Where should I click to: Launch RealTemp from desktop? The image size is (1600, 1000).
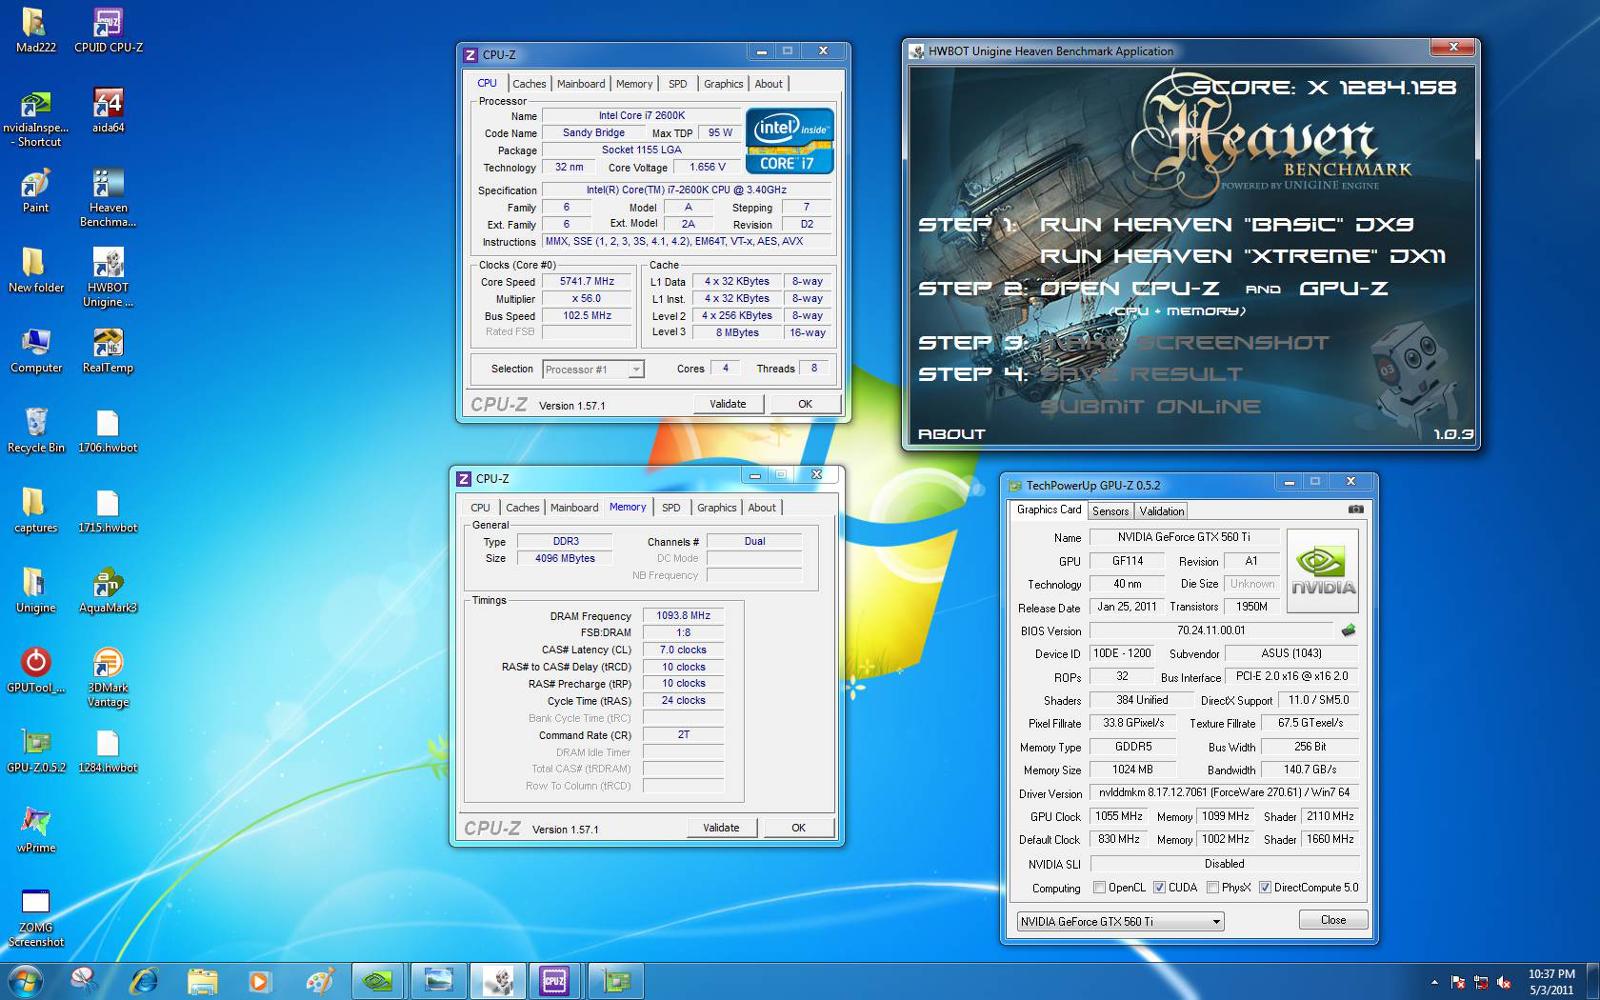[x=108, y=350]
